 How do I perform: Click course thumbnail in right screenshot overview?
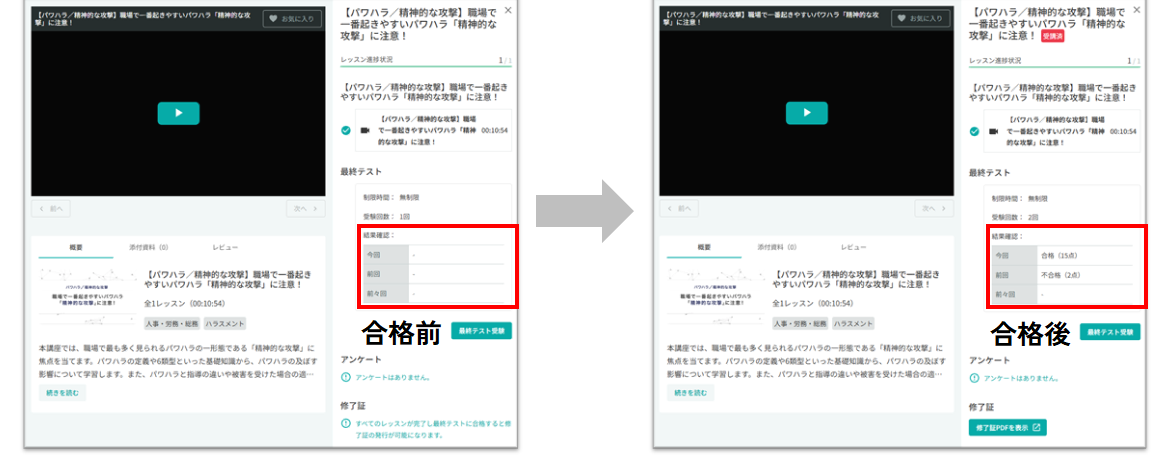pos(717,297)
